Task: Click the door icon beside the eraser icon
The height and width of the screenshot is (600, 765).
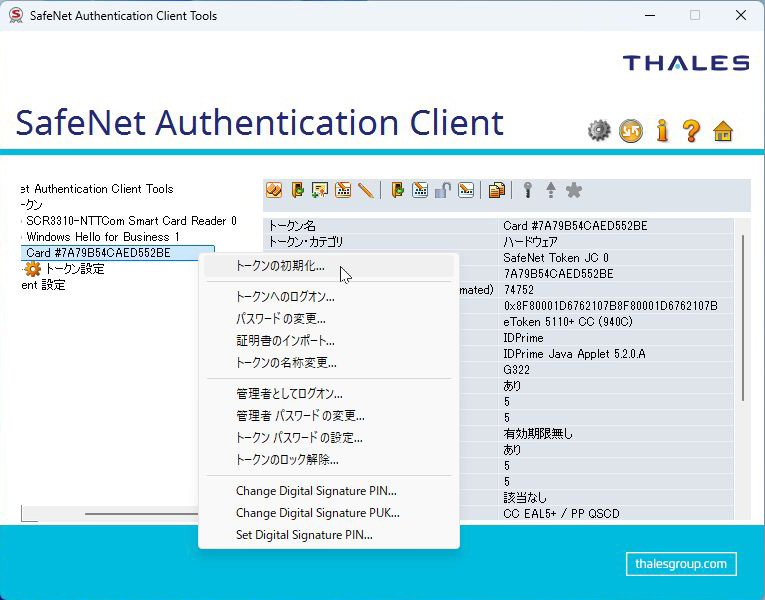Action: click(x=297, y=190)
